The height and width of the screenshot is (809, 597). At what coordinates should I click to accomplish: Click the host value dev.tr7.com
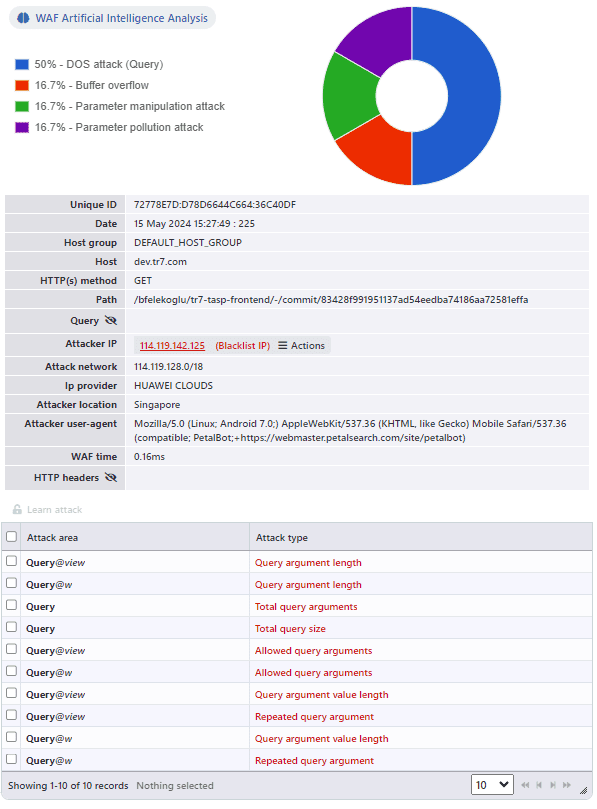click(160, 262)
